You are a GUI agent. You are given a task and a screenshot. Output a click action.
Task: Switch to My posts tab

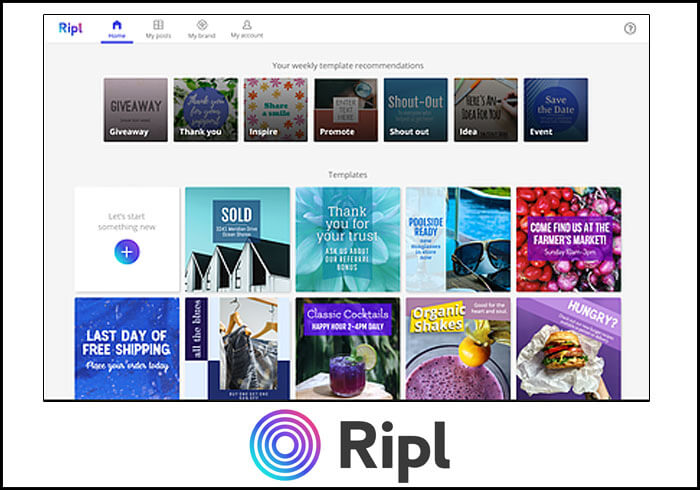[158, 29]
